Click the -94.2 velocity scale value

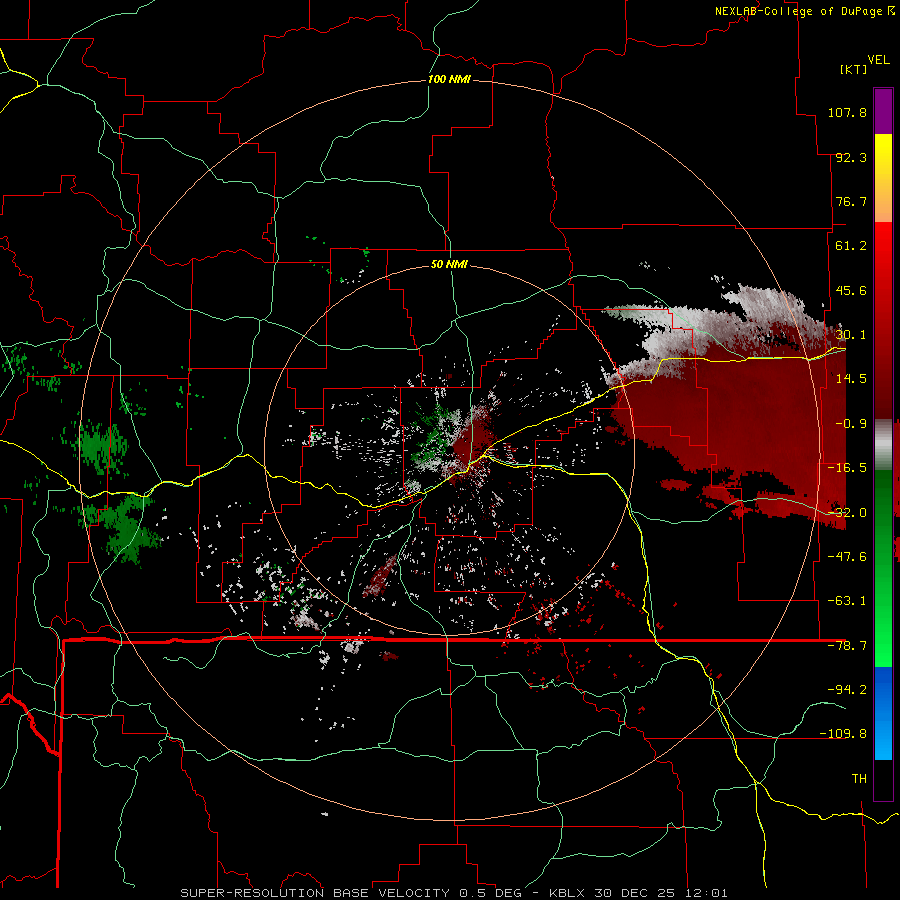[x=847, y=690]
